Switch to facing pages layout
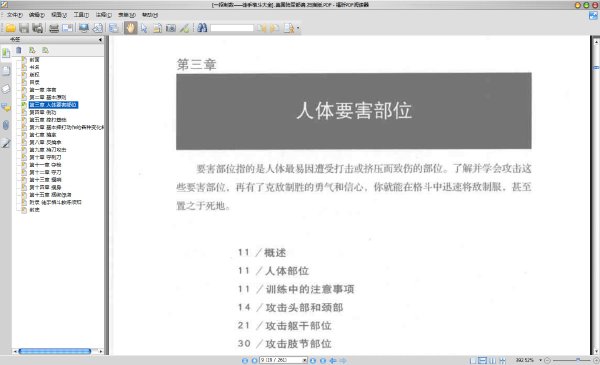 coord(492,360)
